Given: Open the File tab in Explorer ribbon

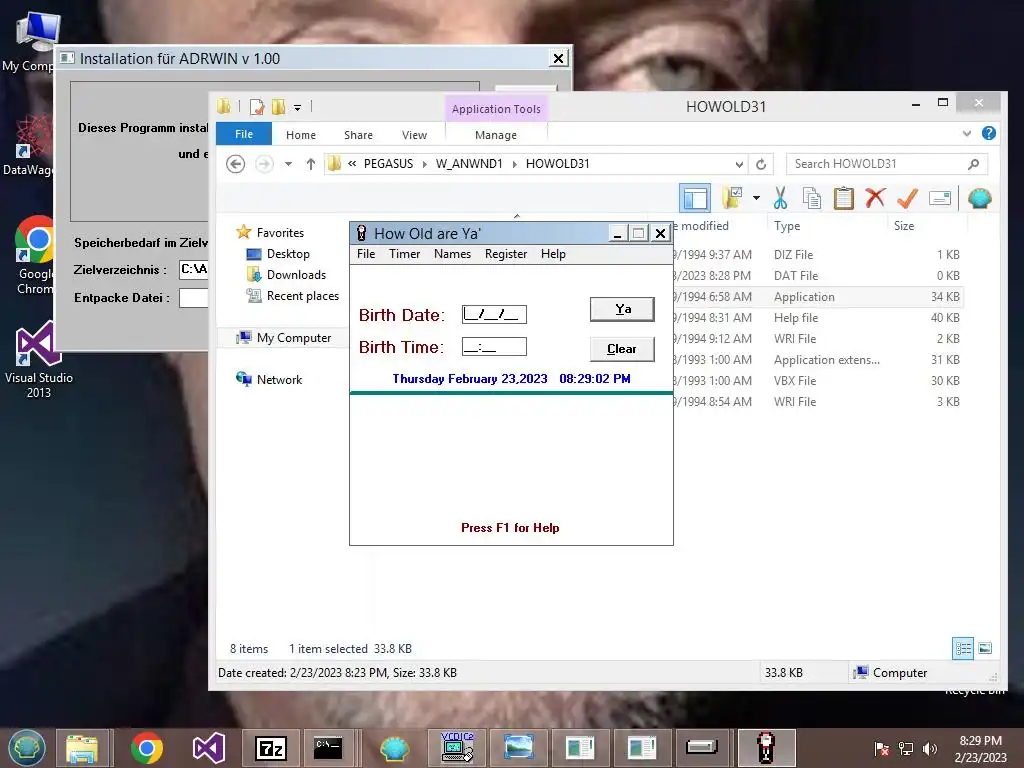Looking at the screenshot, I should 244,134.
